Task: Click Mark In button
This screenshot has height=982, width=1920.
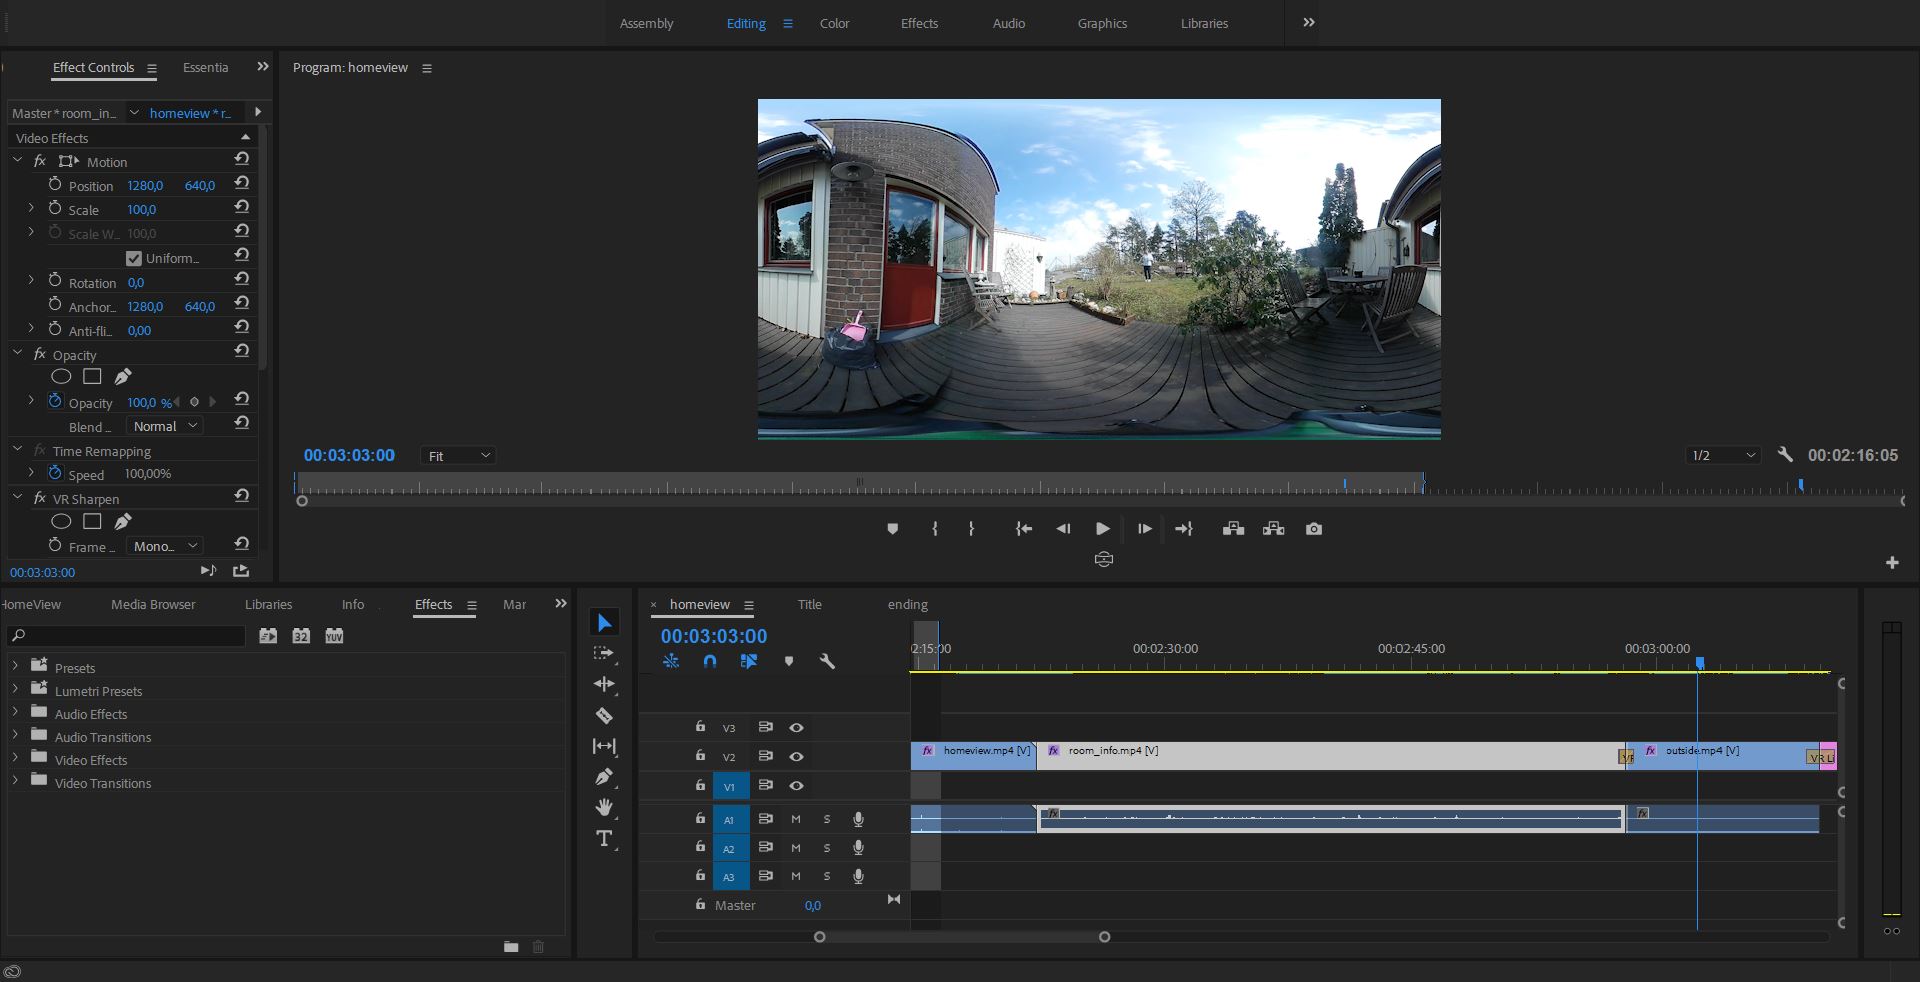Action: point(935,529)
